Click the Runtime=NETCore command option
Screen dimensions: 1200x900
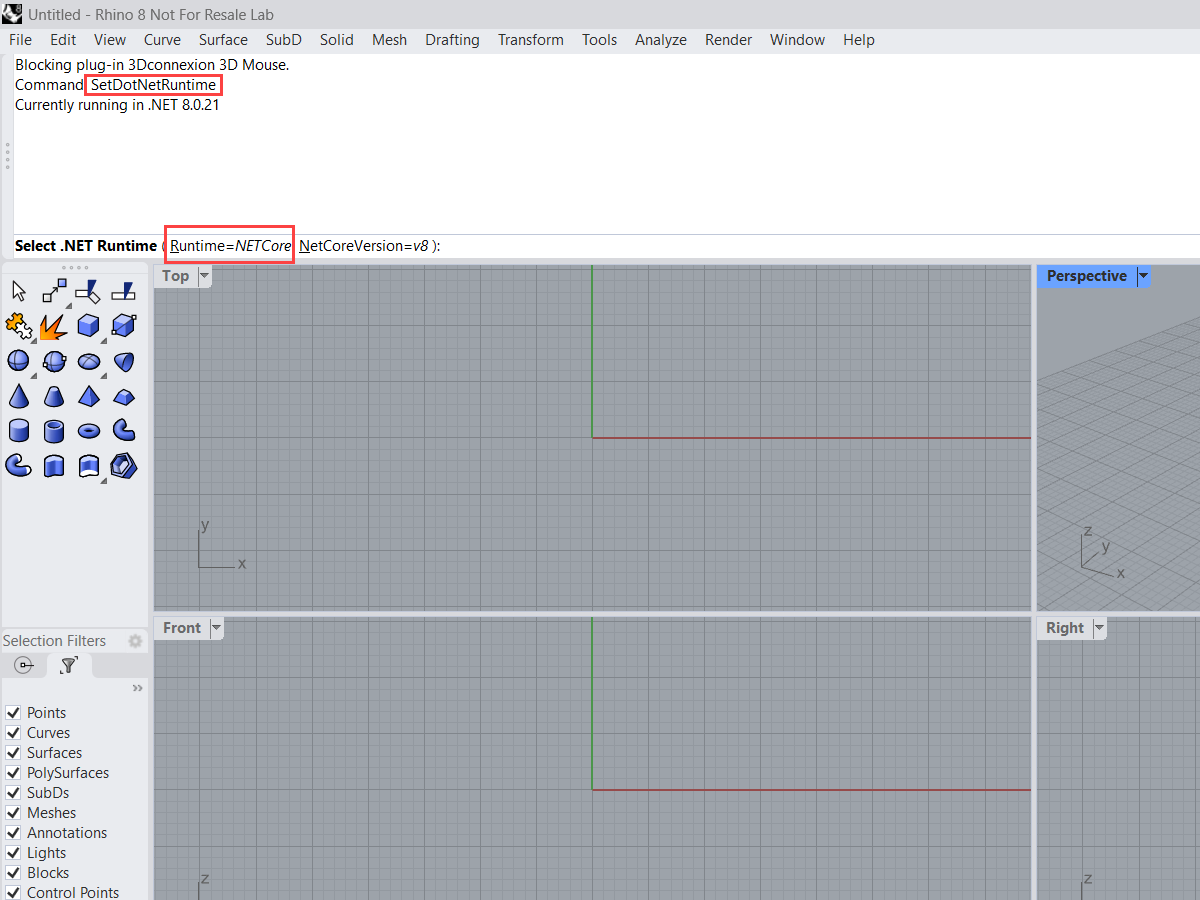[x=228, y=245]
